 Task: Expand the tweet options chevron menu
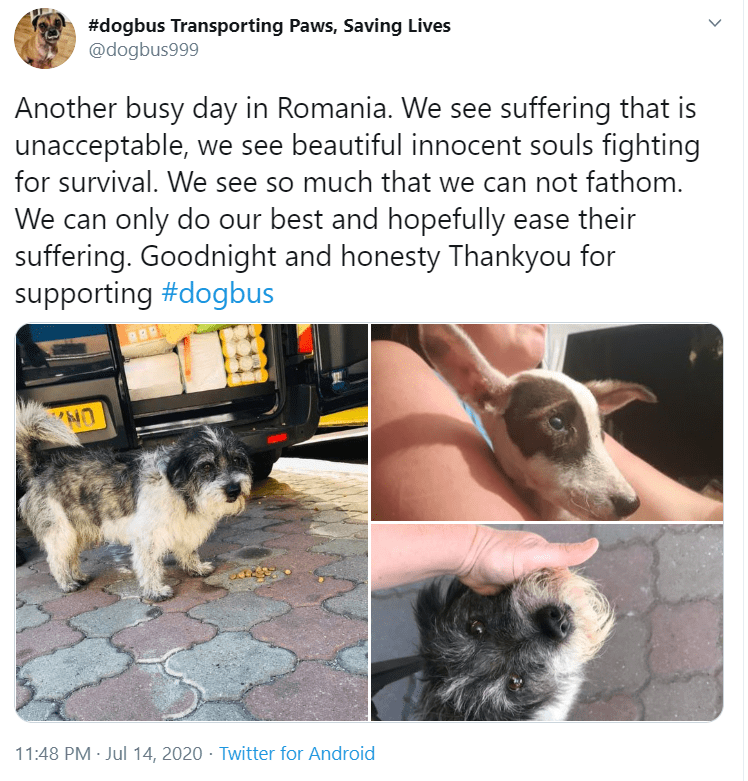[x=715, y=23]
